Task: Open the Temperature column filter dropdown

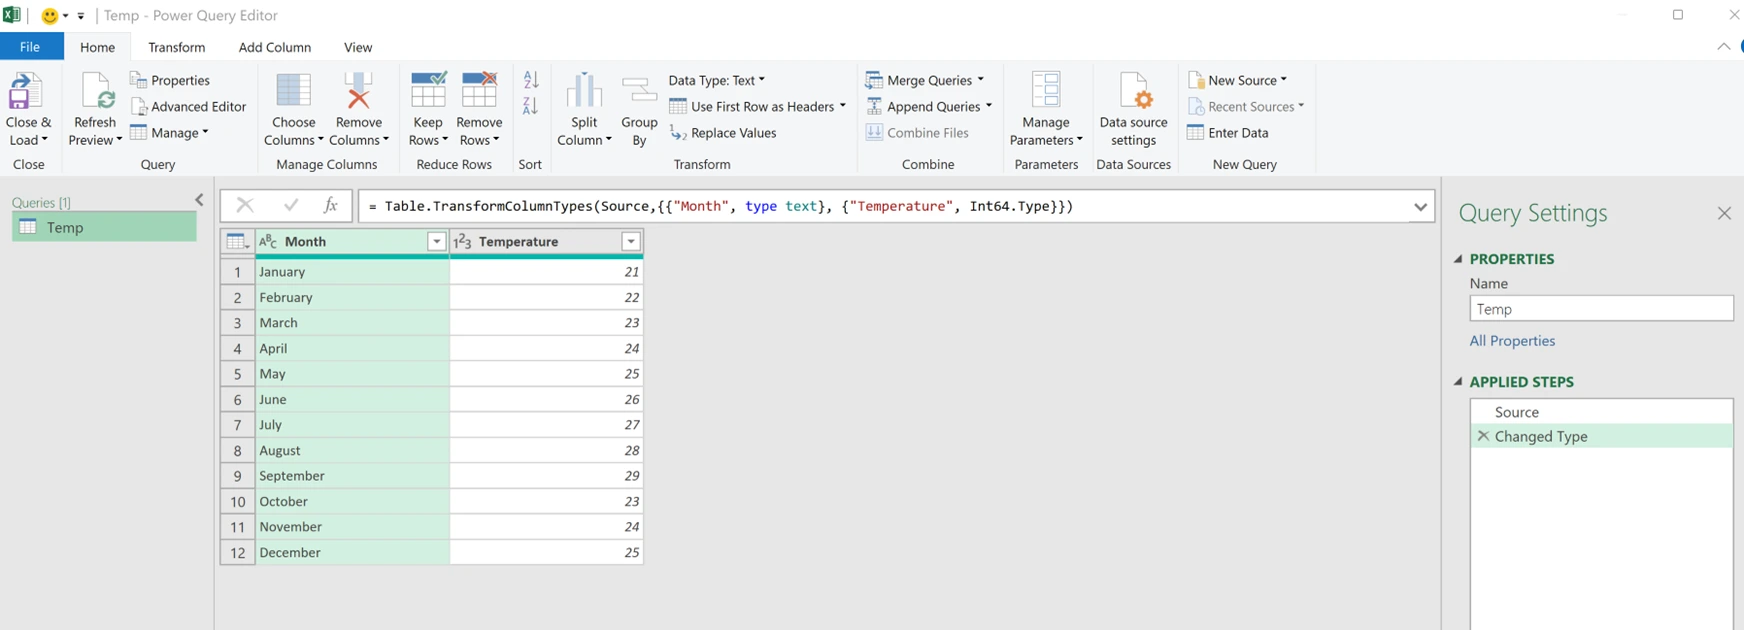Action: click(x=631, y=241)
